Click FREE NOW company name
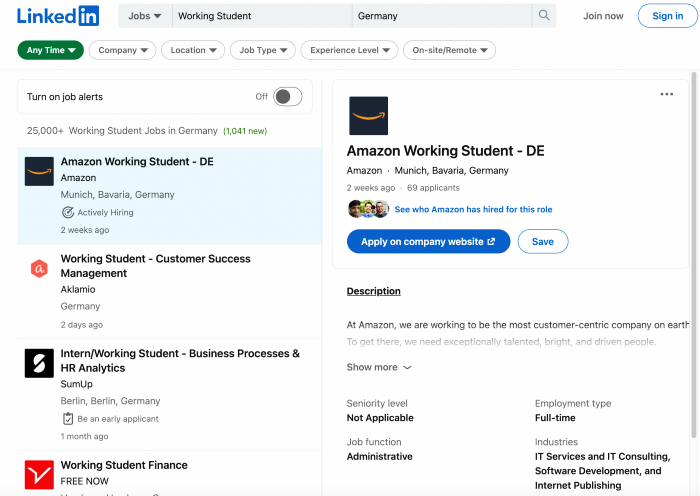This screenshot has height=496, width=700. pyautogui.click(x=84, y=481)
